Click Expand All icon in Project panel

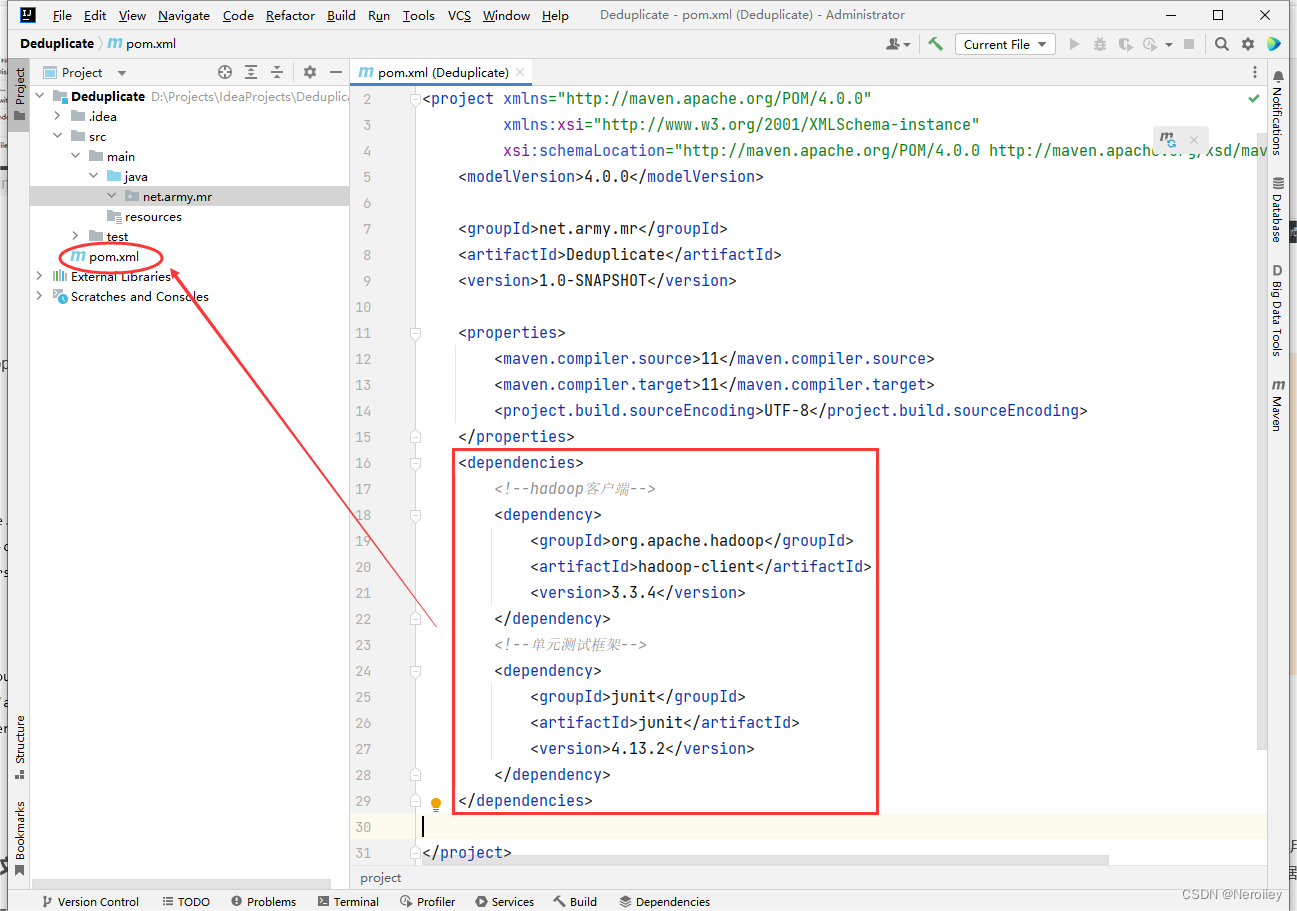(251, 72)
